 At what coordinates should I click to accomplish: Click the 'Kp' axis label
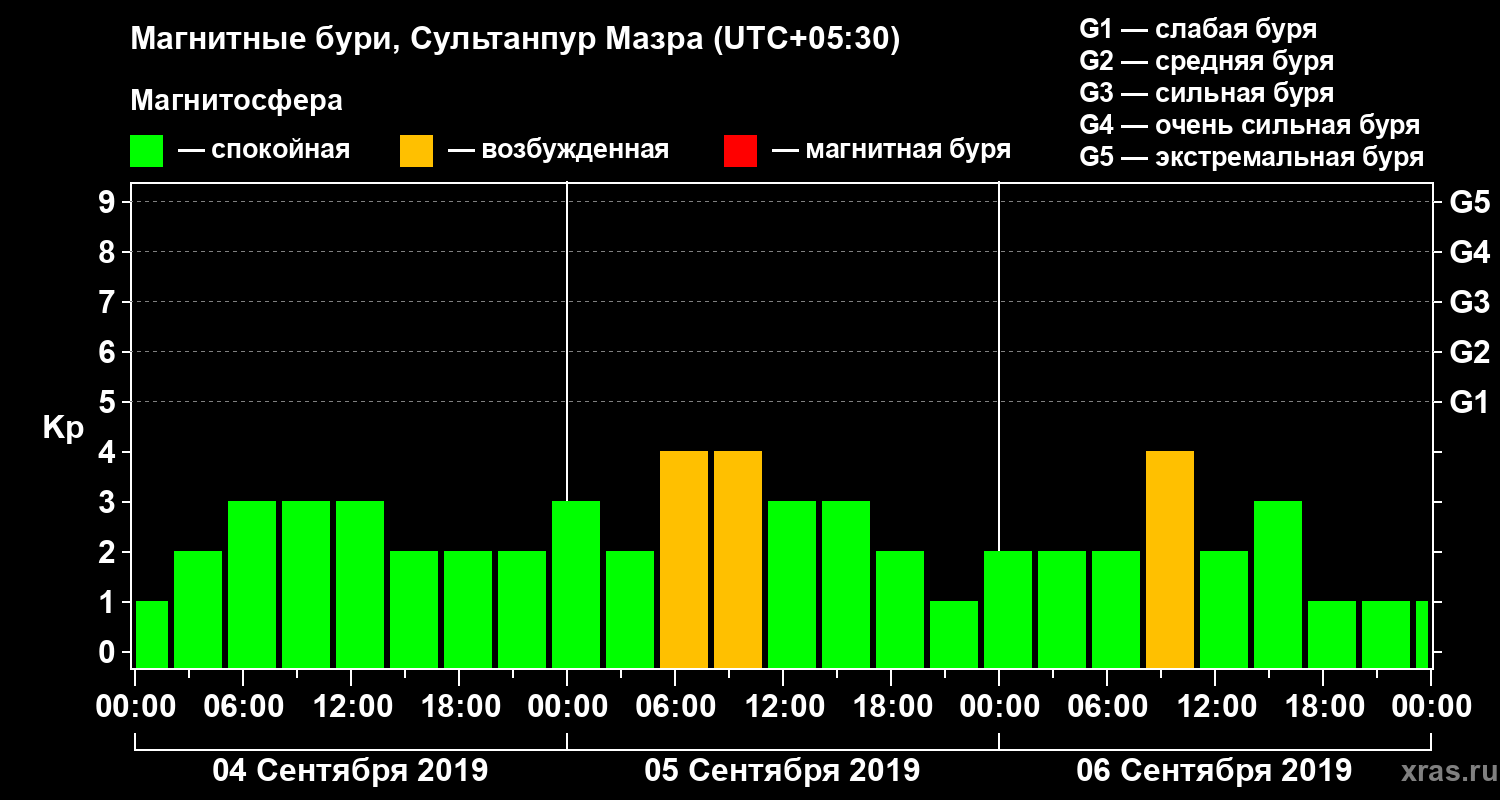pyautogui.click(x=64, y=428)
